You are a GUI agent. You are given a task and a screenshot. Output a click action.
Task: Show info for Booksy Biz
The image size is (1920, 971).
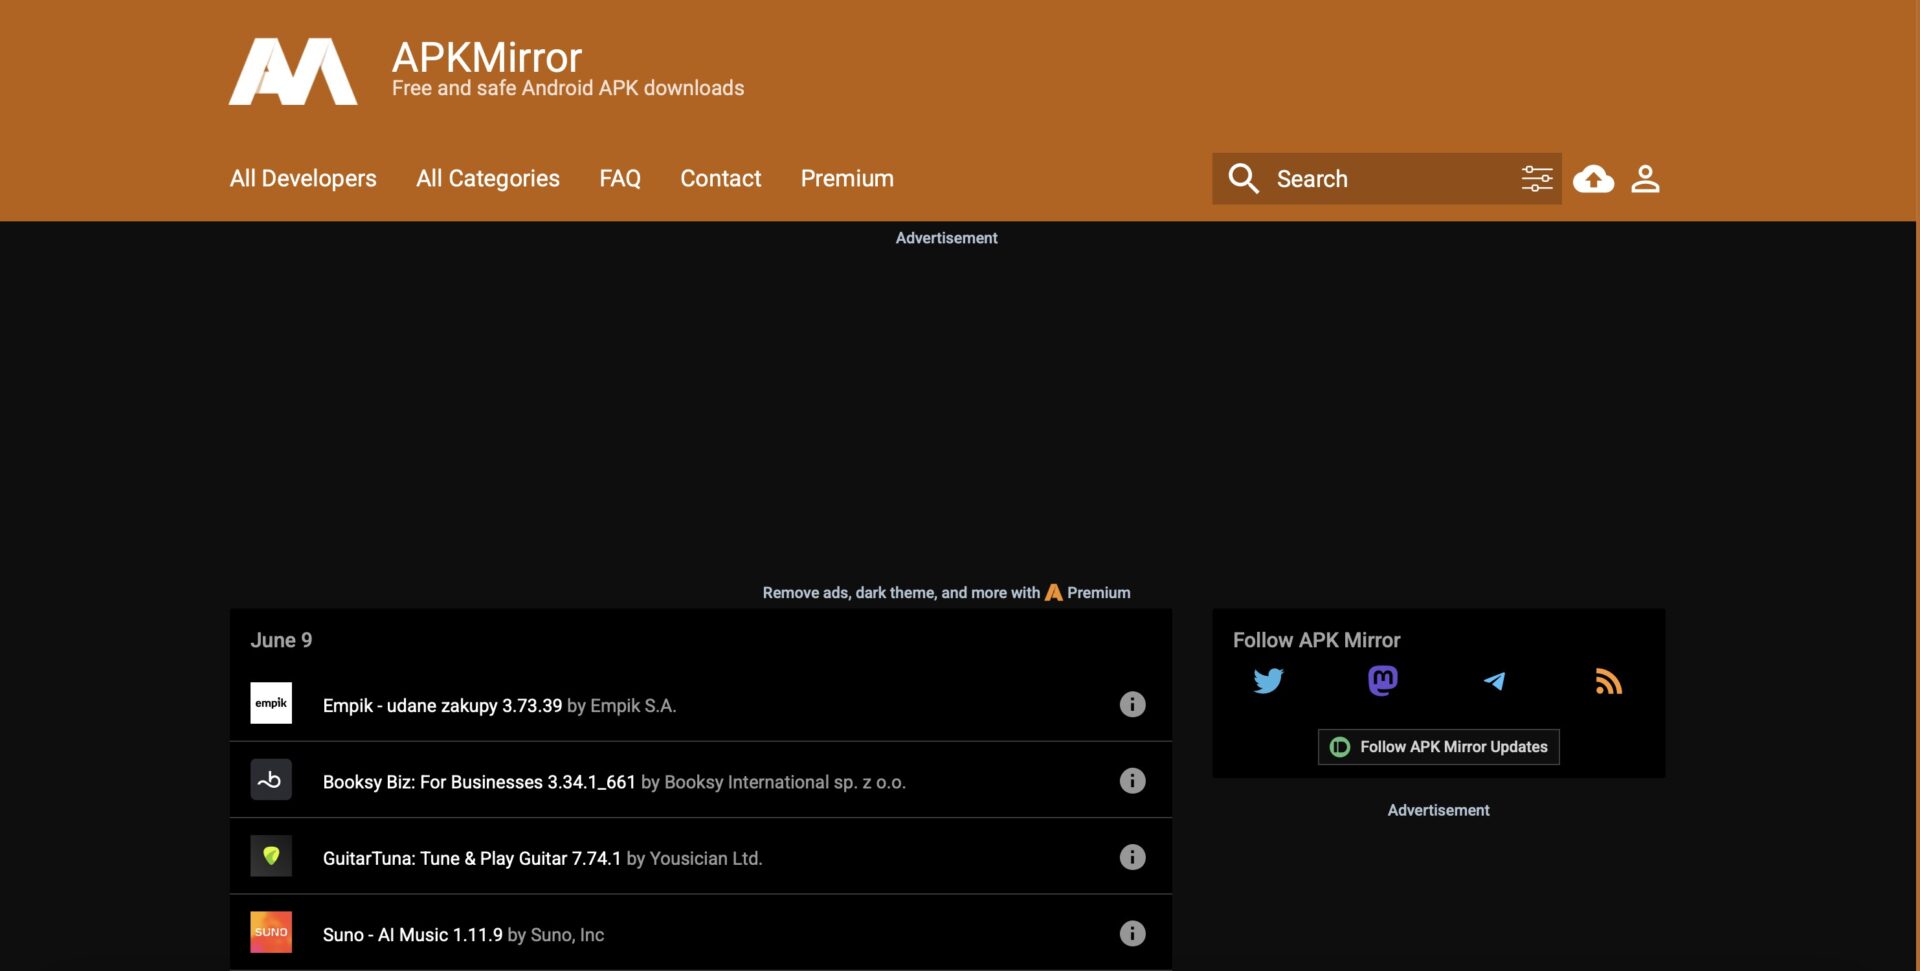click(1132, 780)
